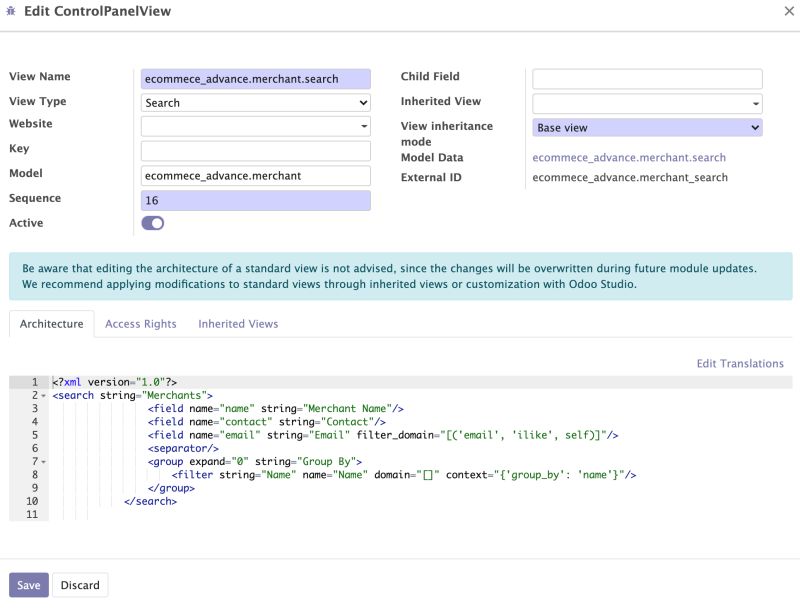Open Edit Translations link

point(740,363)
